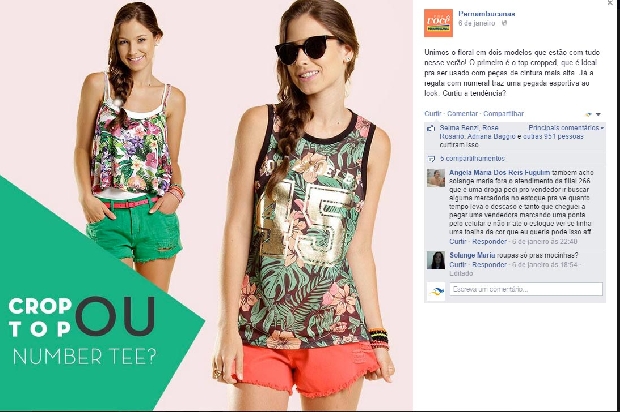Open the Pernambucanas page logo avatar
Viewport: 620px width, 412px height.
pos(438,23)
